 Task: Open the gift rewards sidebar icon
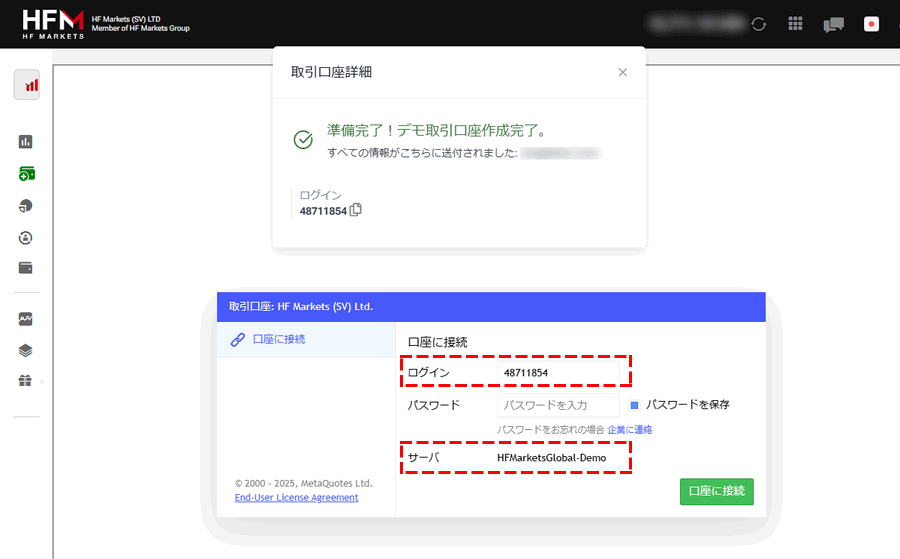point(25,381)
